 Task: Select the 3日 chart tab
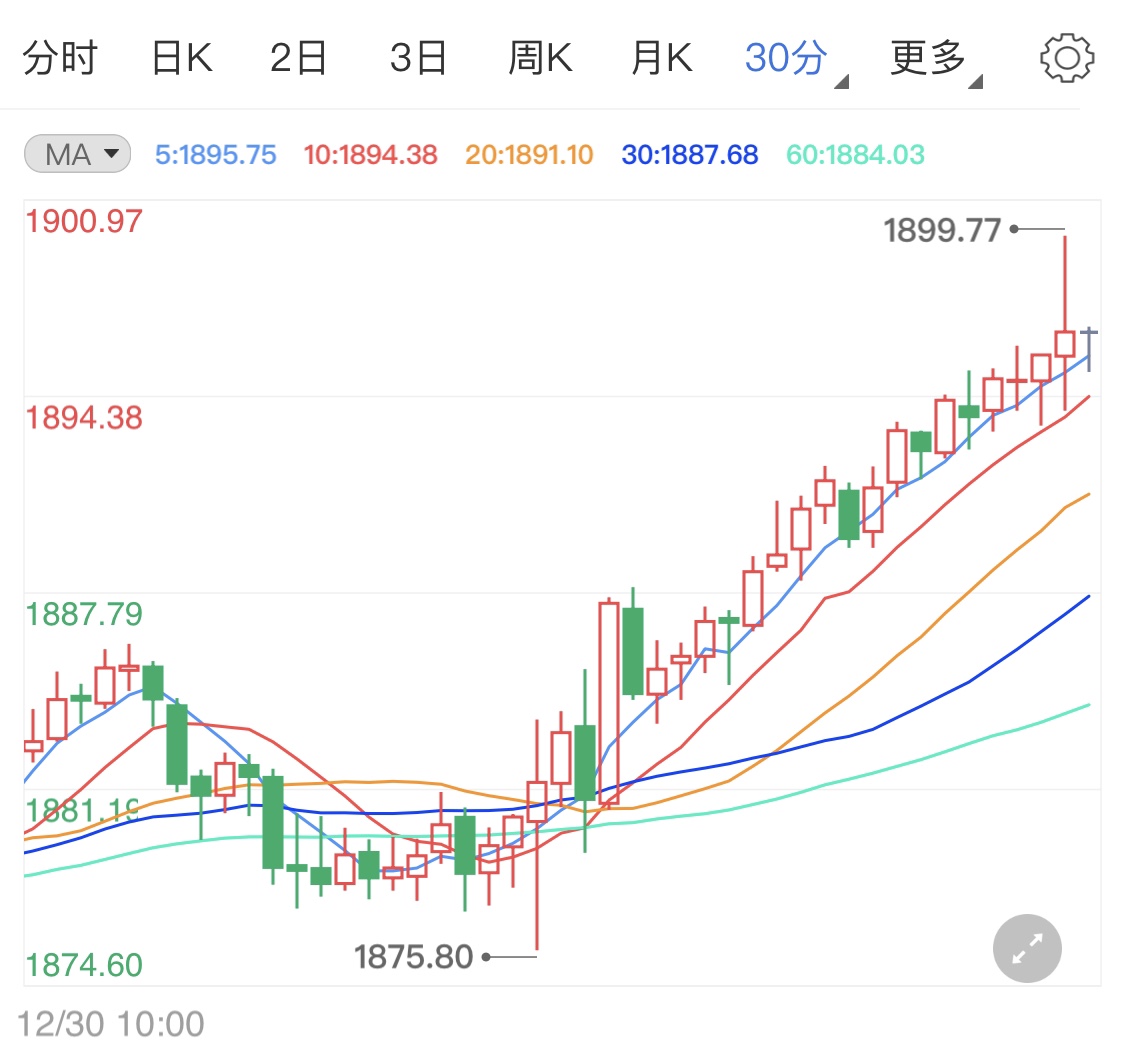(x=418, y=58)
